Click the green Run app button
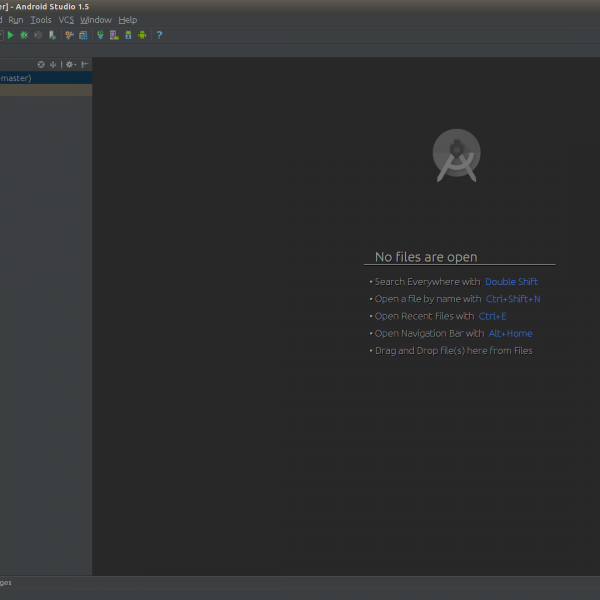The height and width of the screenshot is (600, 600). coord(10,35)
